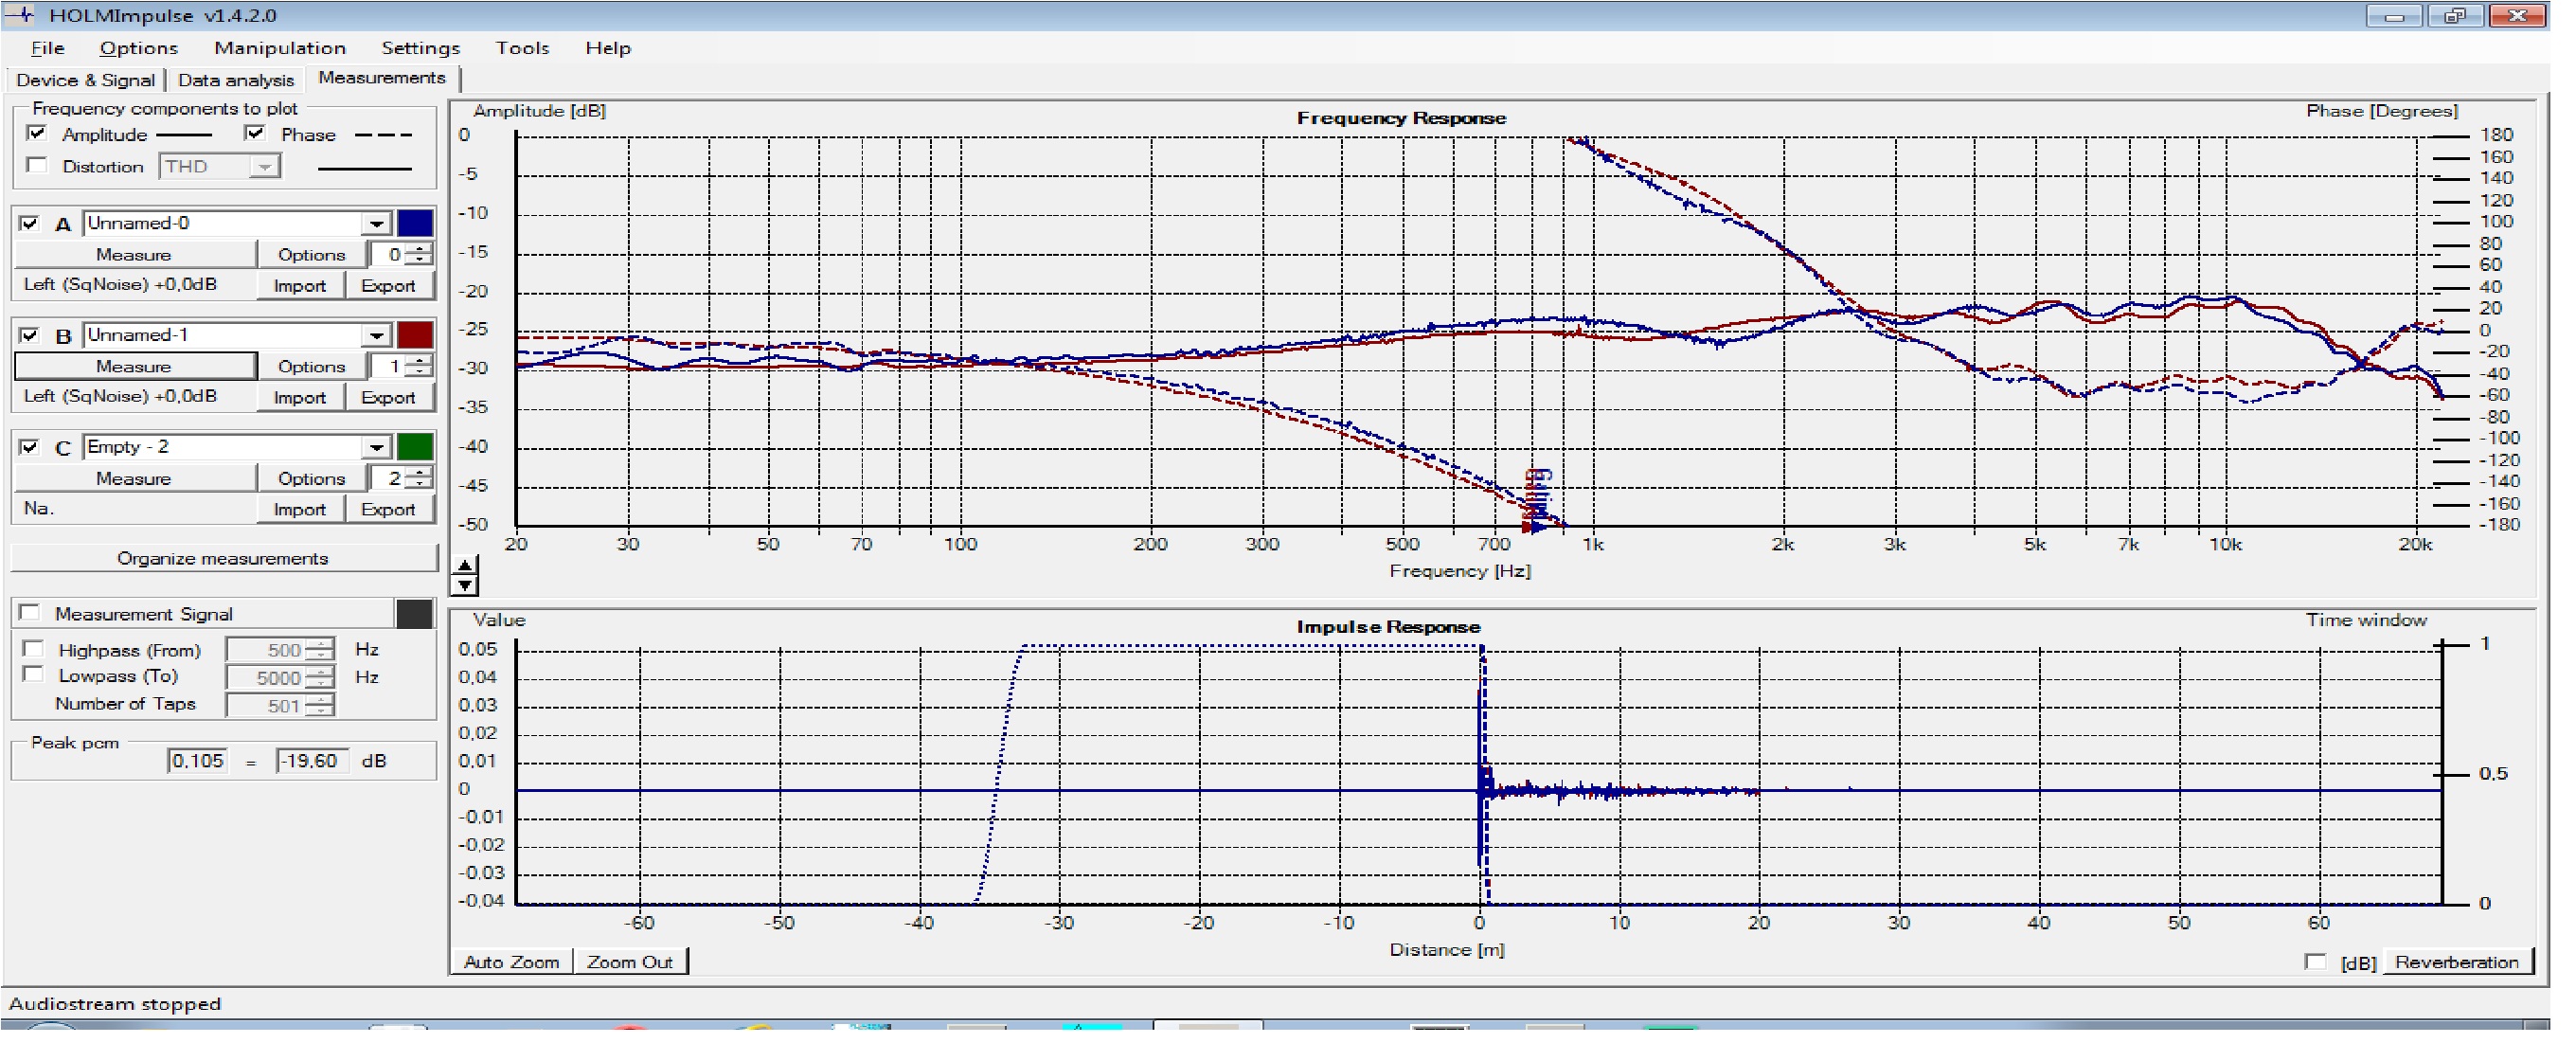
Task: Open the dark red swatch for B
Action: coord(415,335)
